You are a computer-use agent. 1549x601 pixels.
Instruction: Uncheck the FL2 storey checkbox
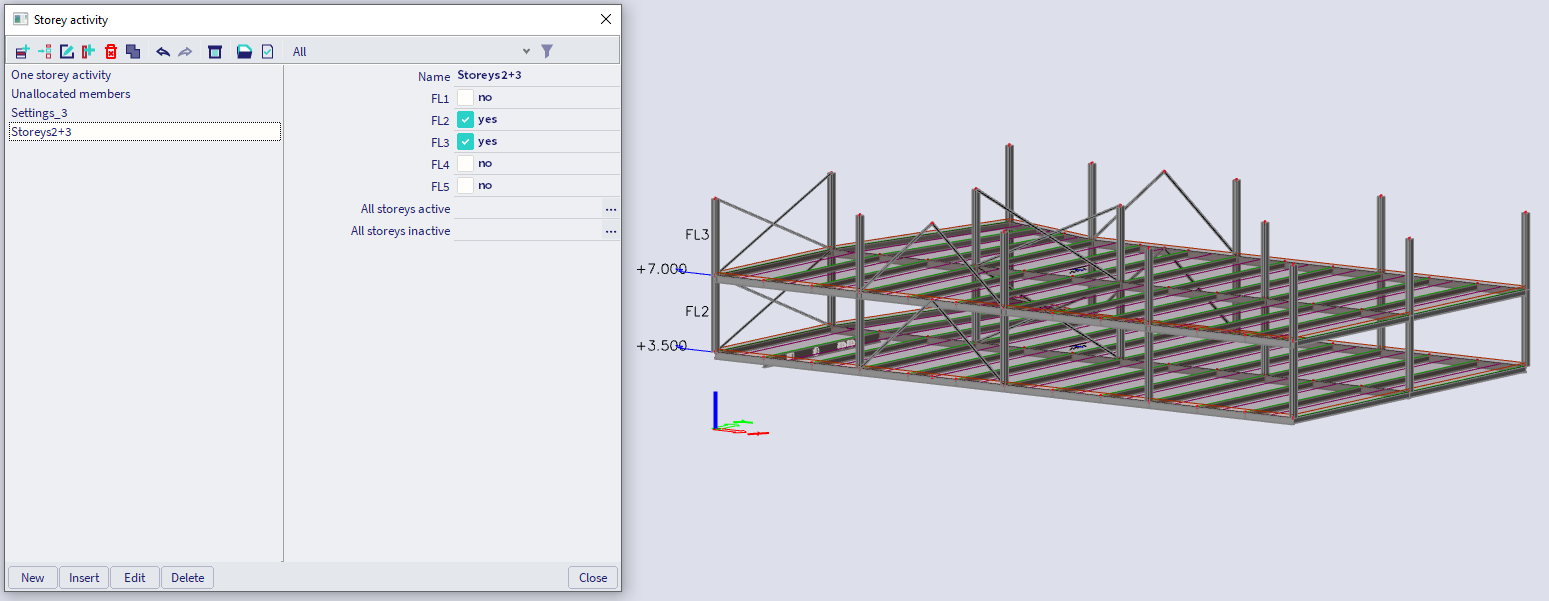point(465,120)
